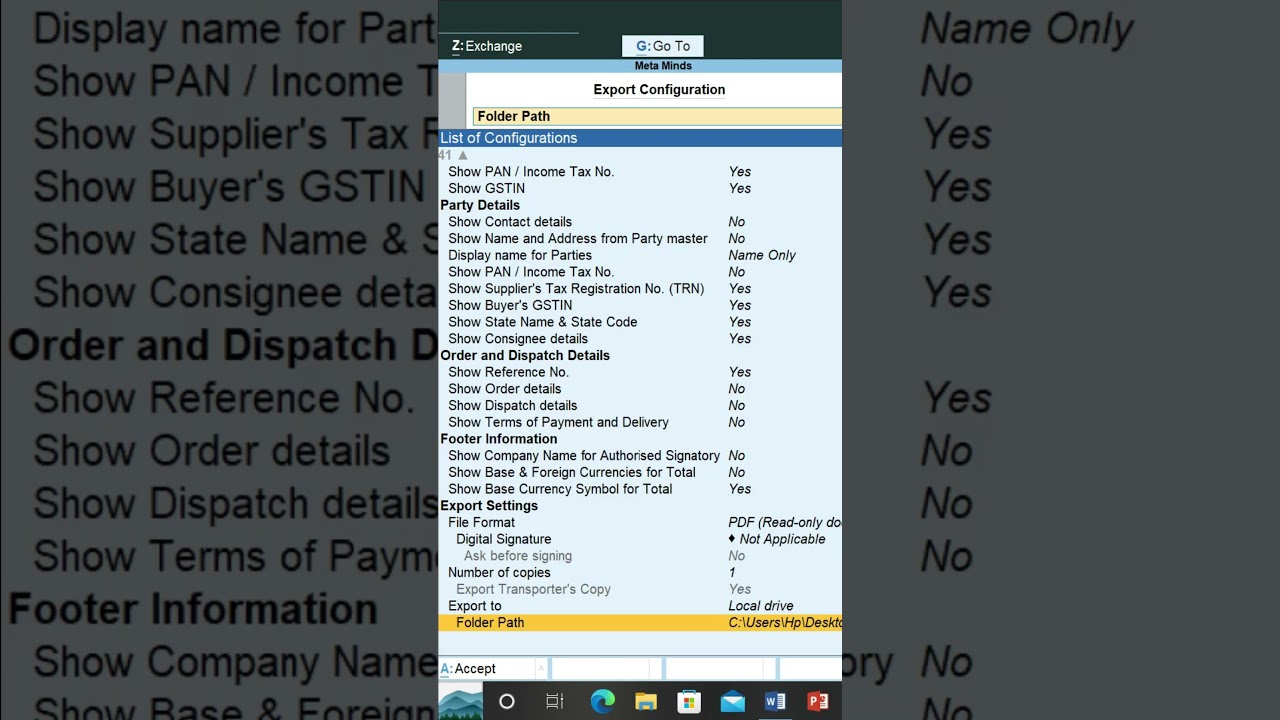Open Word from the taskbar

tap(775, 702)
